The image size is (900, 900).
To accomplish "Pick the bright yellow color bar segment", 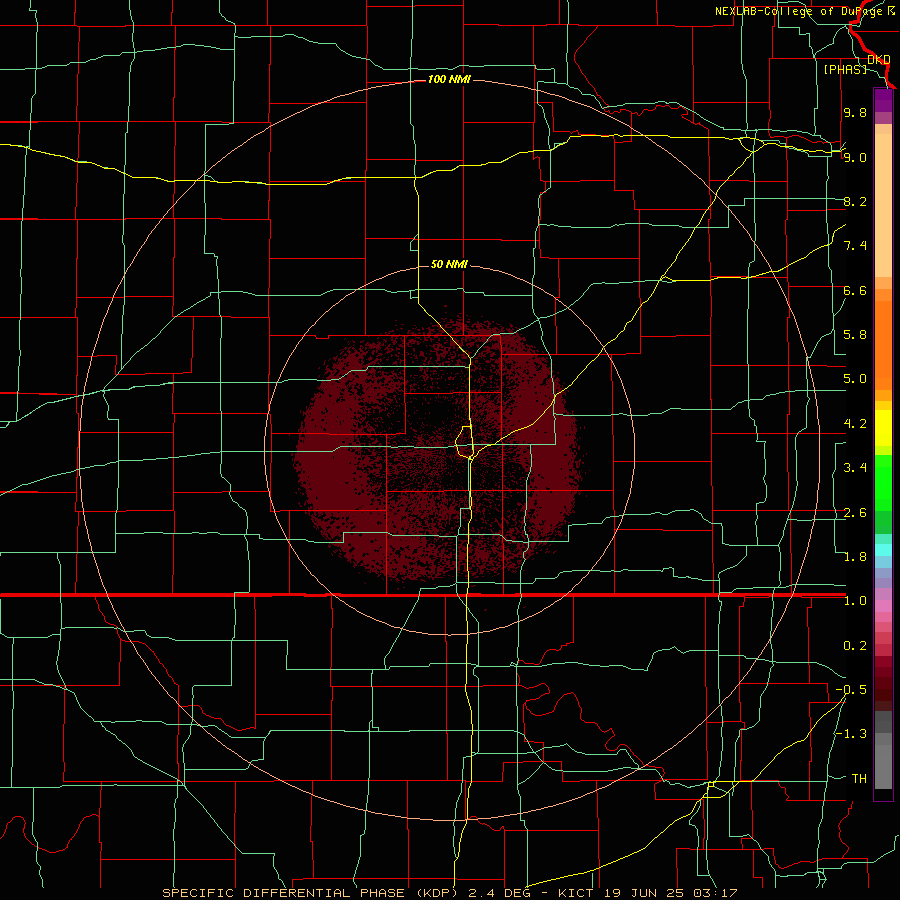I will (883, 428).
